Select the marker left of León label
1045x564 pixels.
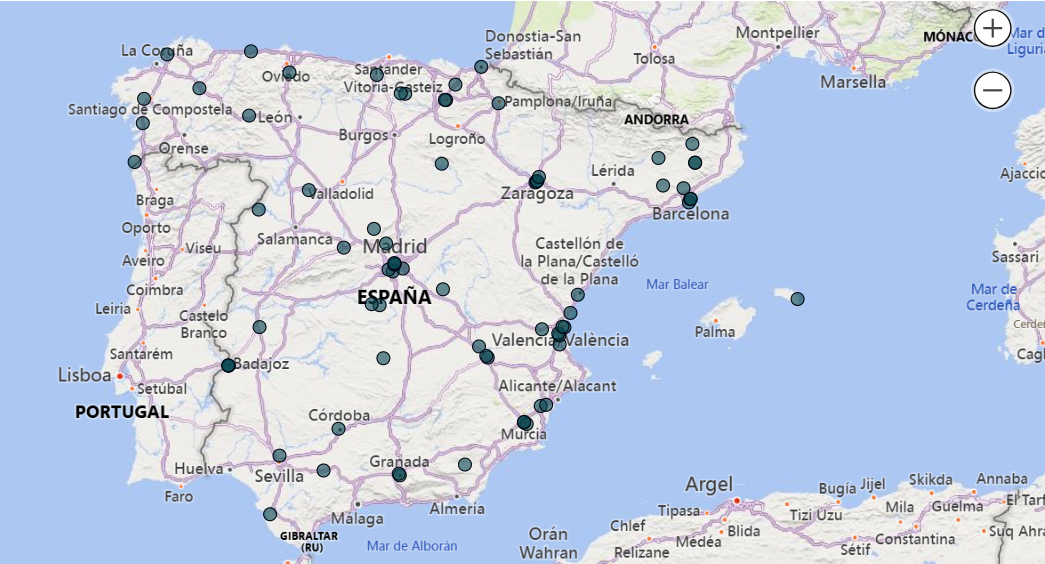pos(249,115)
